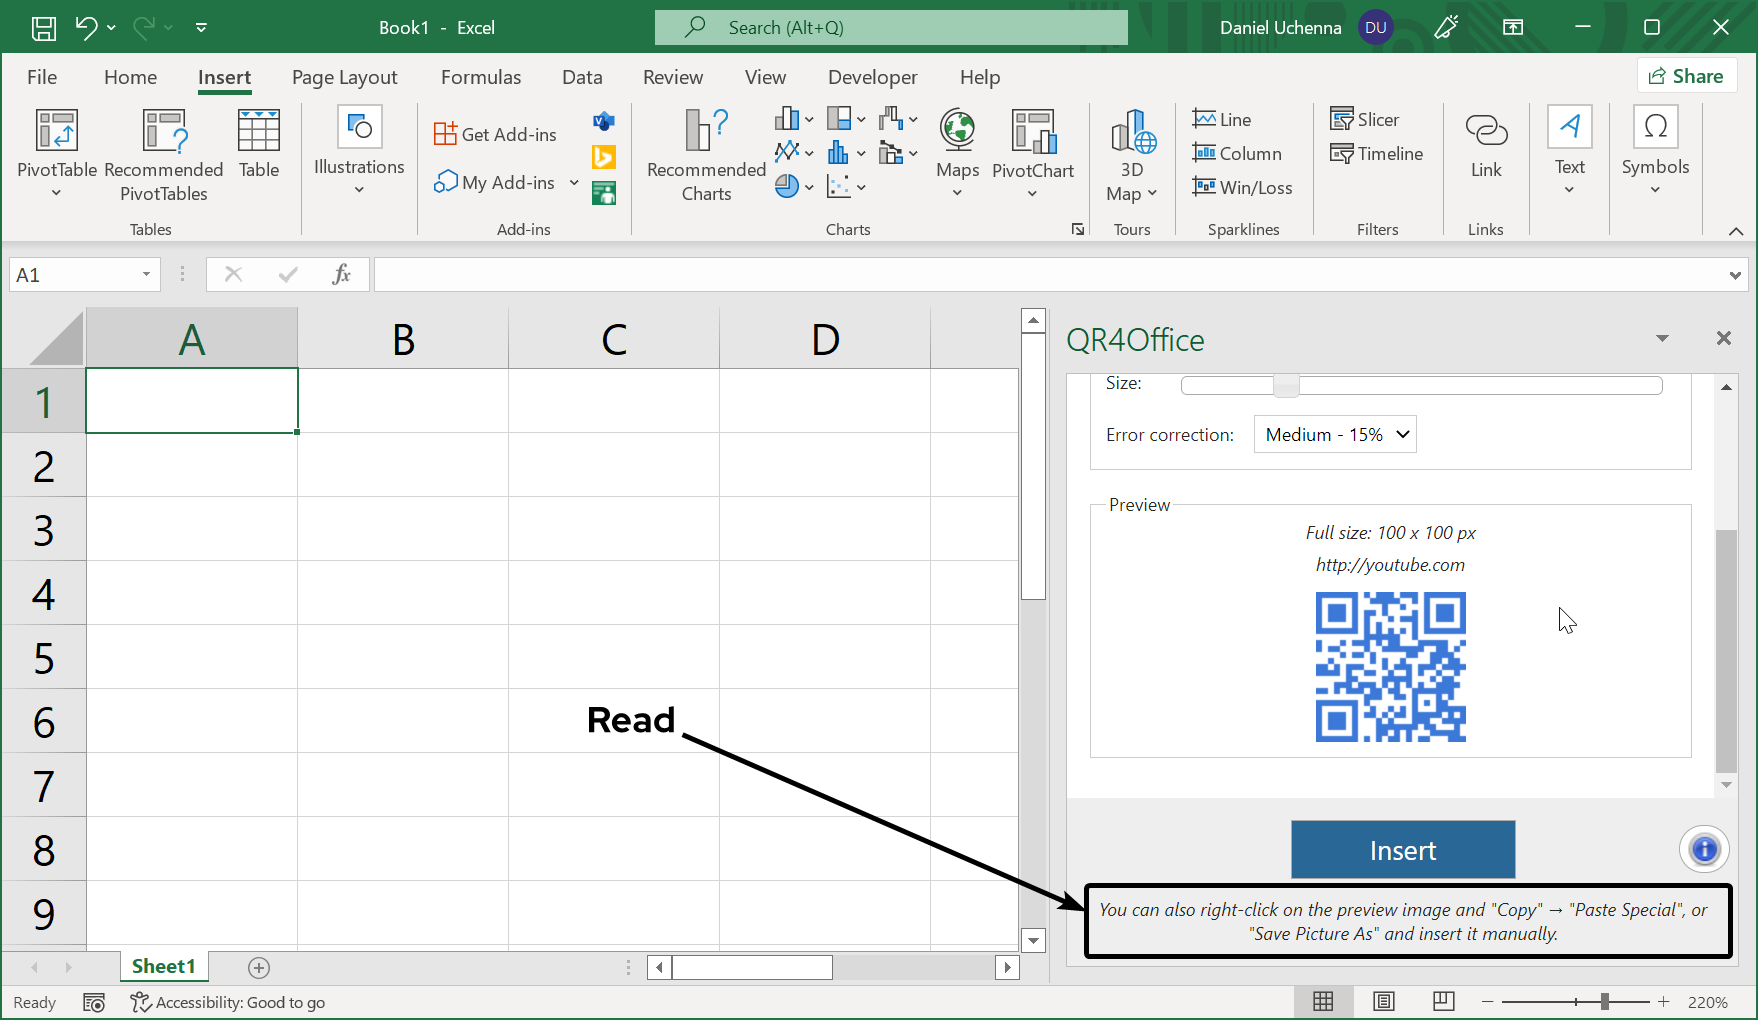Expand the My Add-ins dropdown arrow
Viewport: 1758px width, 1020px height.
click(574, 183)
